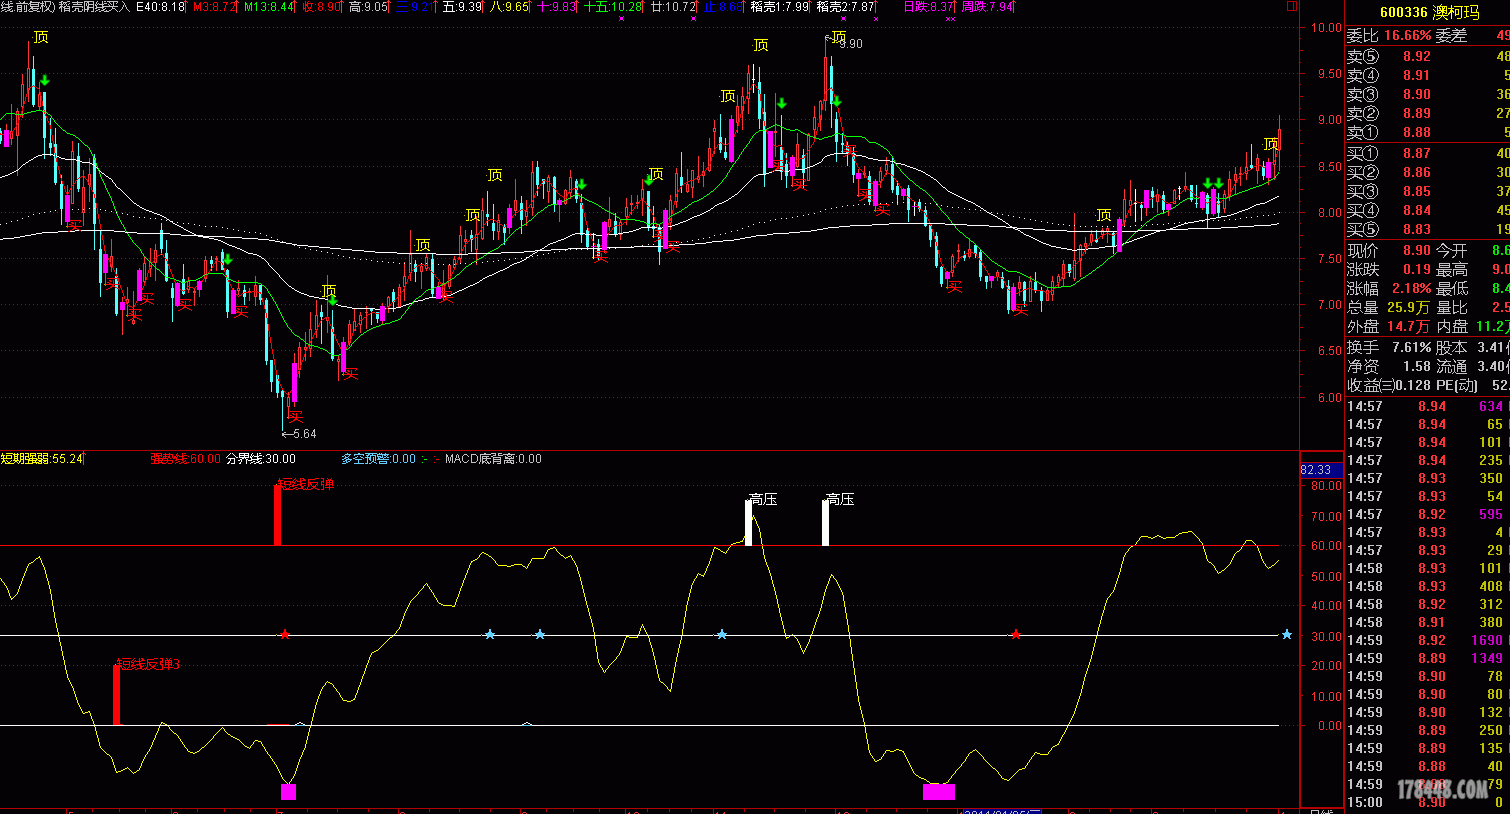
Task: Select the 卖② 8.89 ask row
Action: (1428, 114)
